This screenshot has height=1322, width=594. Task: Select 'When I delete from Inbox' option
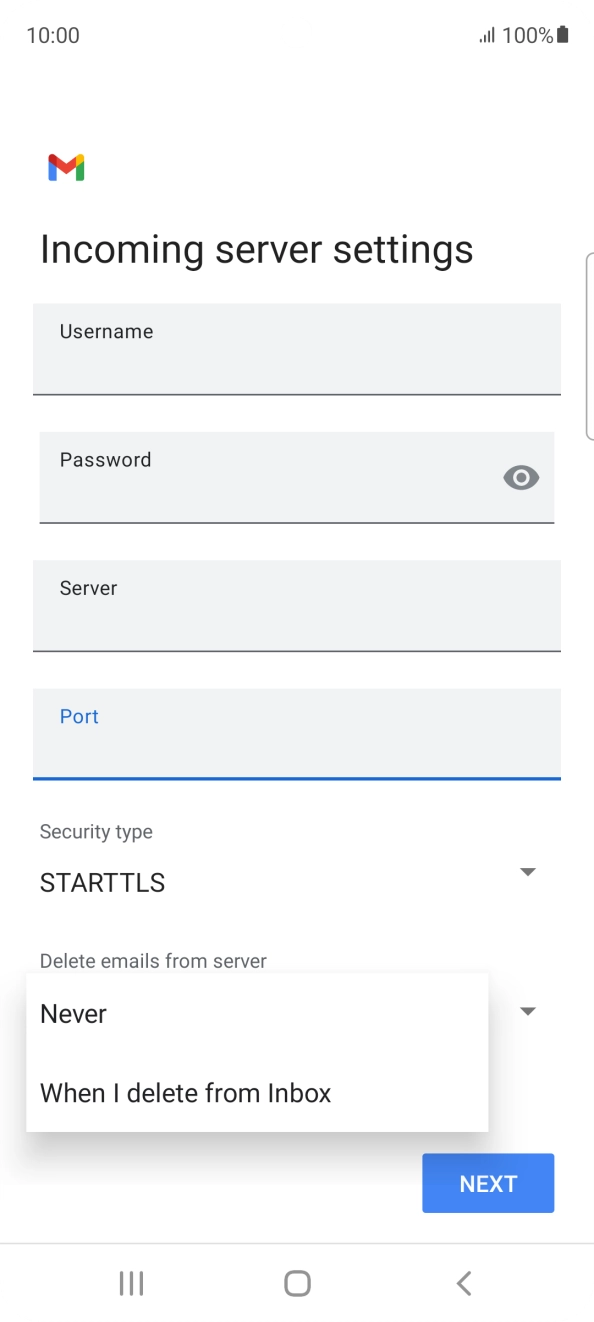[185, 1092]
